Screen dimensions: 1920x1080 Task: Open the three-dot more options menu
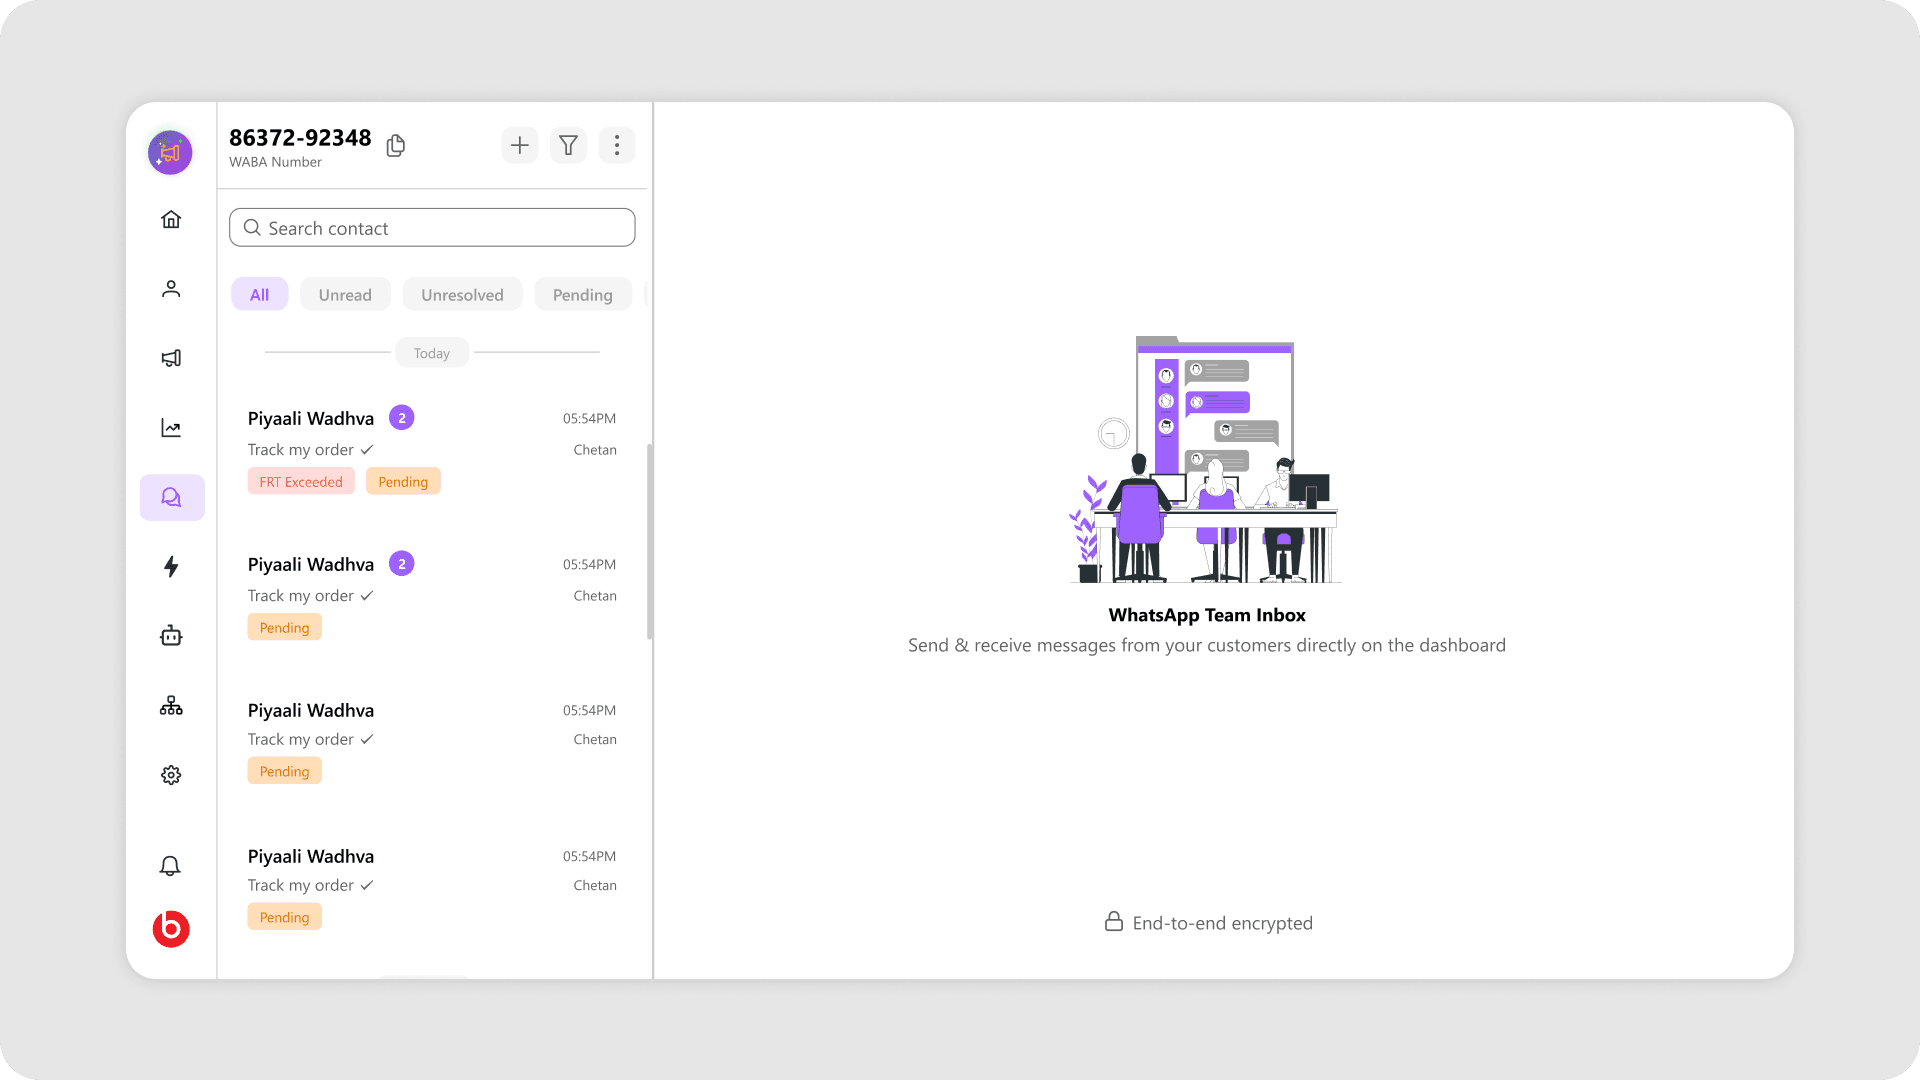[x=617, y=145]
